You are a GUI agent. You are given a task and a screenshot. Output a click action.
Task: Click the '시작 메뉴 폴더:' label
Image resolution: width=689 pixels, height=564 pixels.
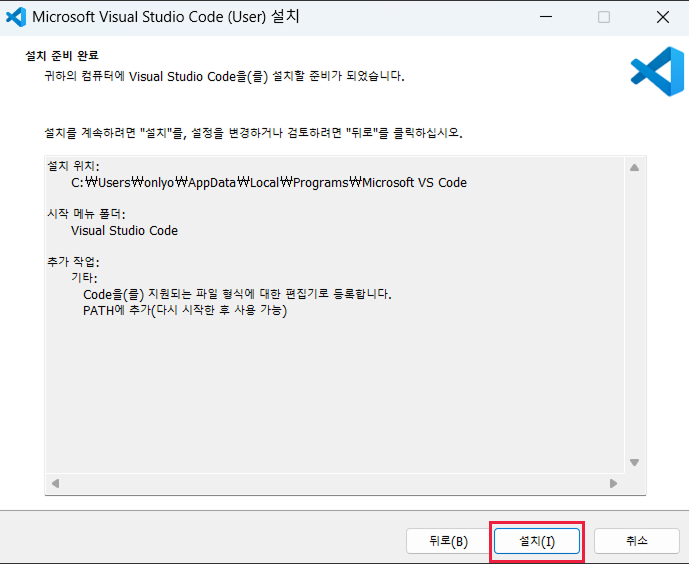pyautogui.click(x=86, y=214)
